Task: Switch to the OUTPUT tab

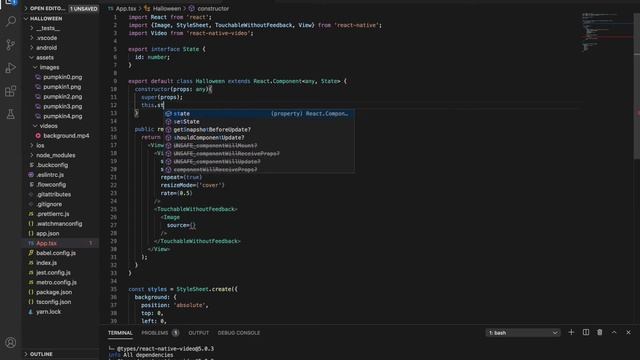Action: click(198, 333)
